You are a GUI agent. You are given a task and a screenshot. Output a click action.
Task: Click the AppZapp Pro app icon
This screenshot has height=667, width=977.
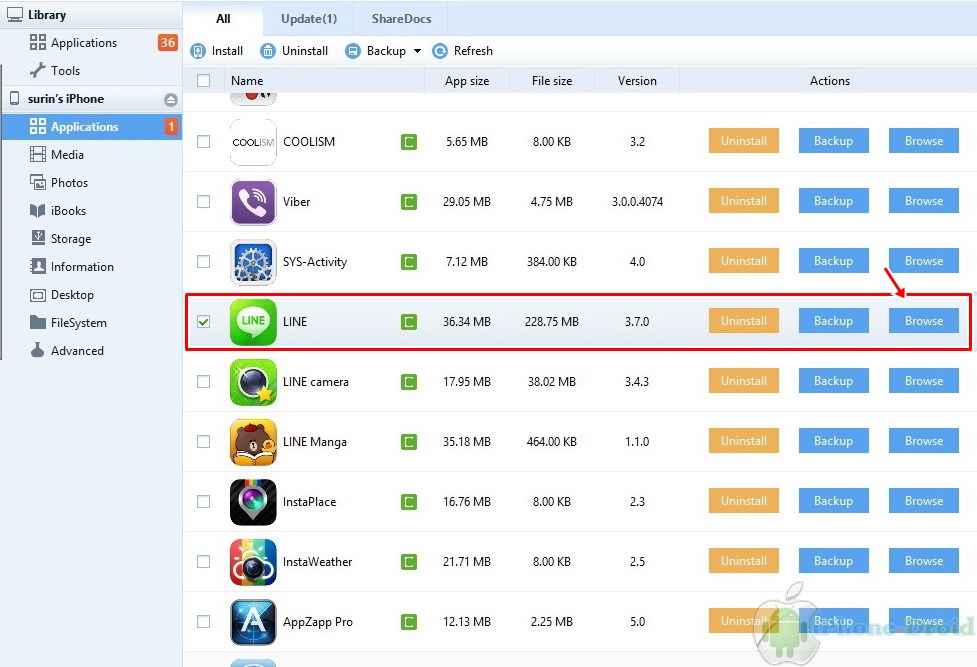tap(253, 621)
